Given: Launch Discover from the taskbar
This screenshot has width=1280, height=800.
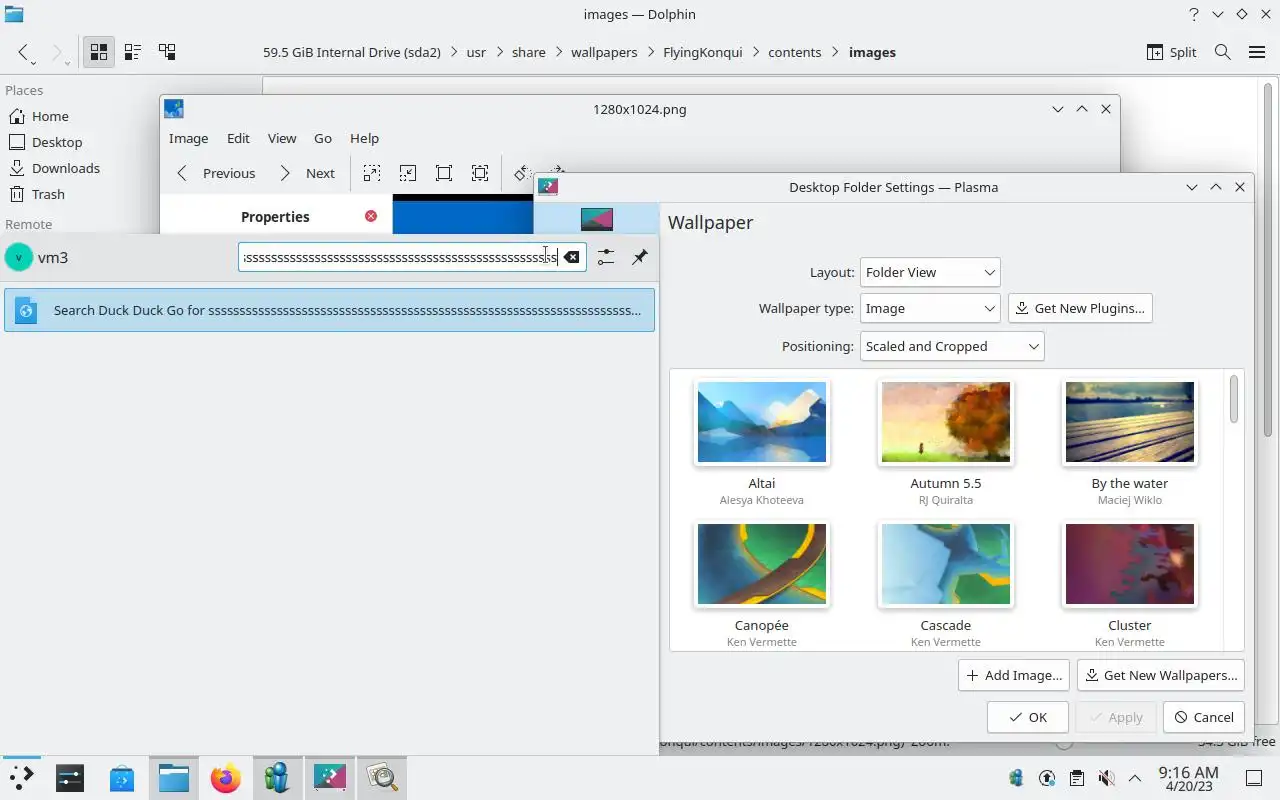Looking at the screenshot, I should 122,777.
